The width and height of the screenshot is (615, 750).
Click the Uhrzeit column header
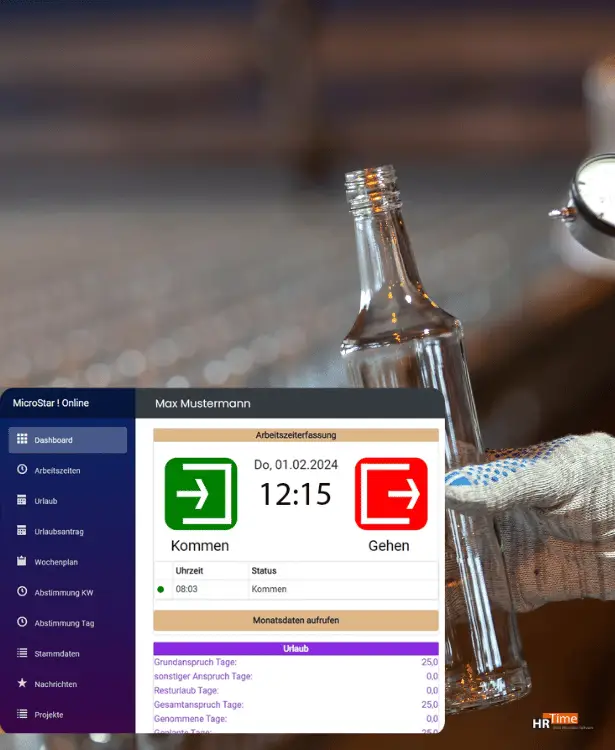(x=189, y=571)
